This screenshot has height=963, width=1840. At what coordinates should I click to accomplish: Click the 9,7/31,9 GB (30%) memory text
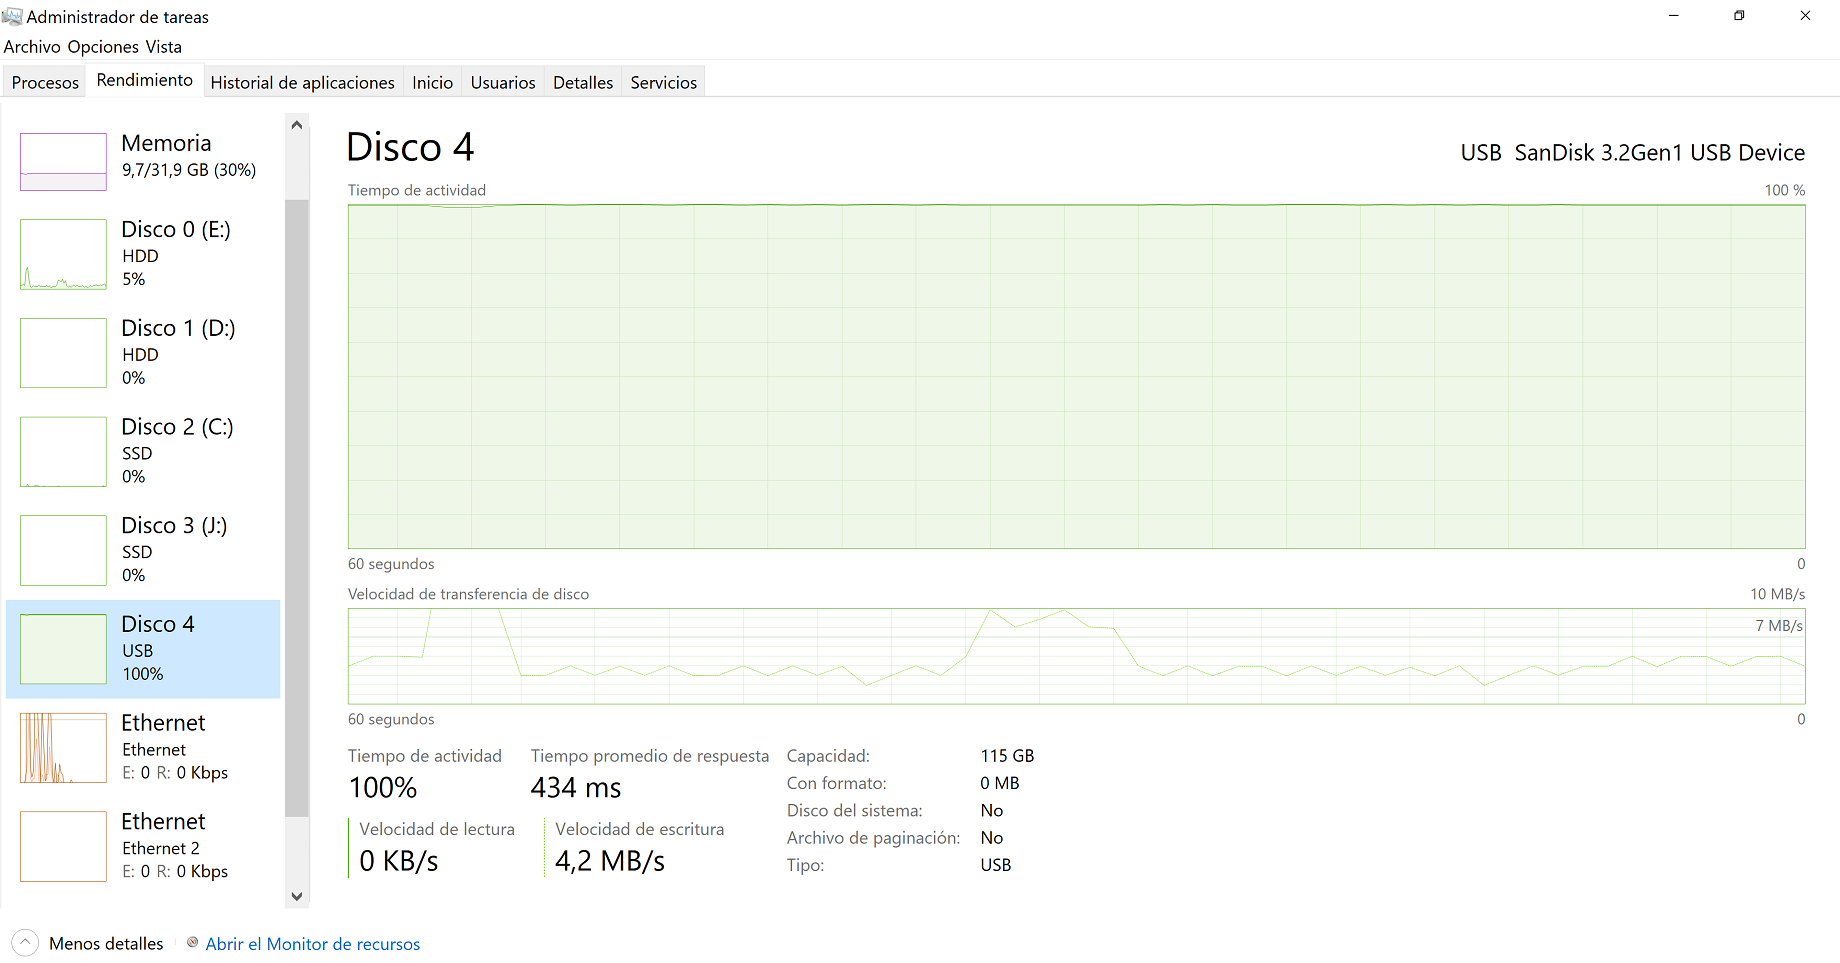(189, 170)
